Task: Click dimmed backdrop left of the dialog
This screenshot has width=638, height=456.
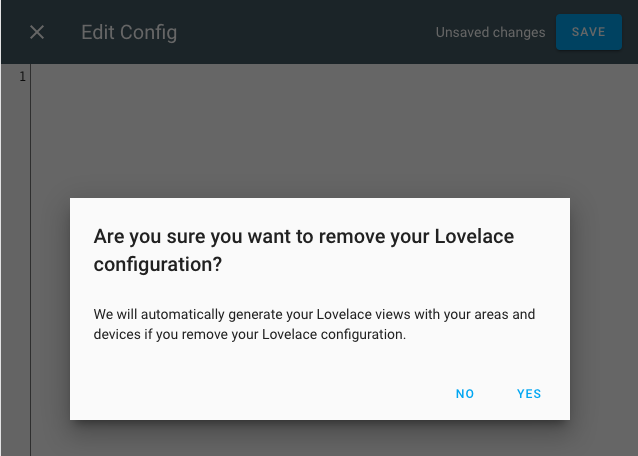Action: pyautogui.click(x=50, y=300)
